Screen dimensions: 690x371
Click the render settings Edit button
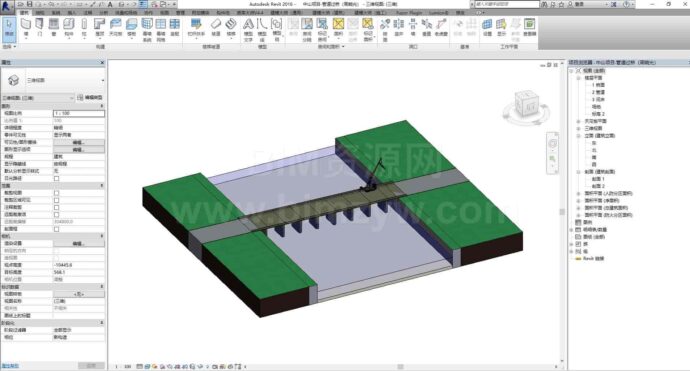(79, 243)
